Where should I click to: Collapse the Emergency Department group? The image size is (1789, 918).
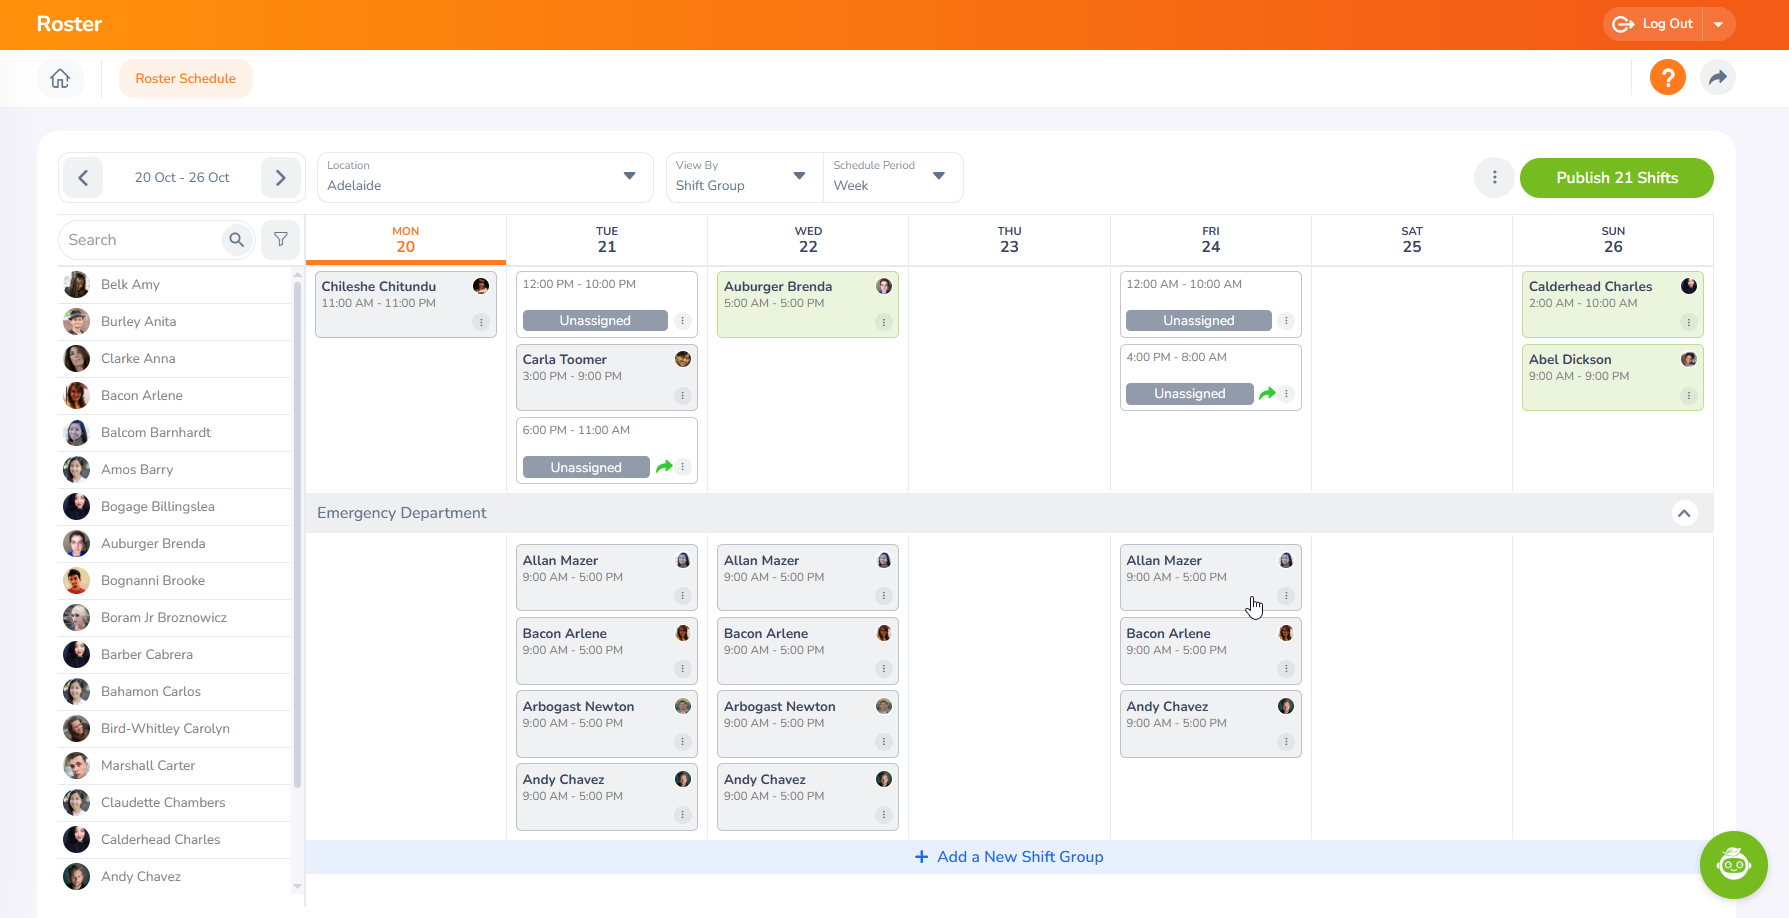[x=1684, y=513]
